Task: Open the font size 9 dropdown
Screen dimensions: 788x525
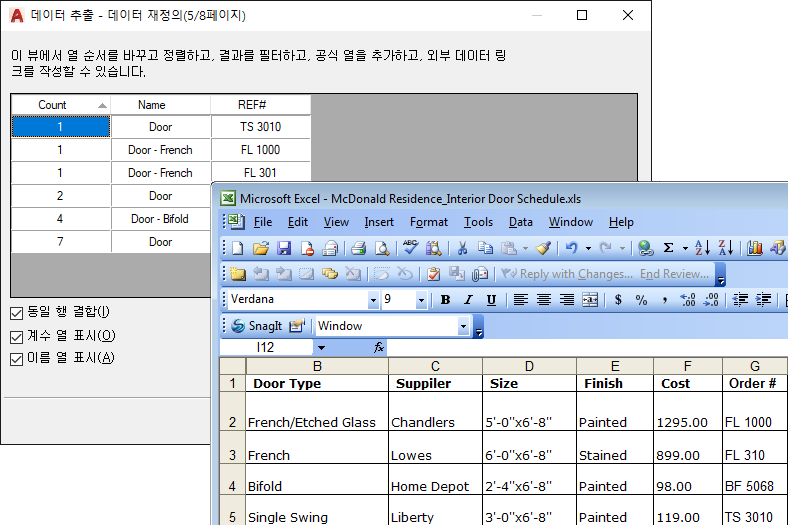Action: pos(421,300)
